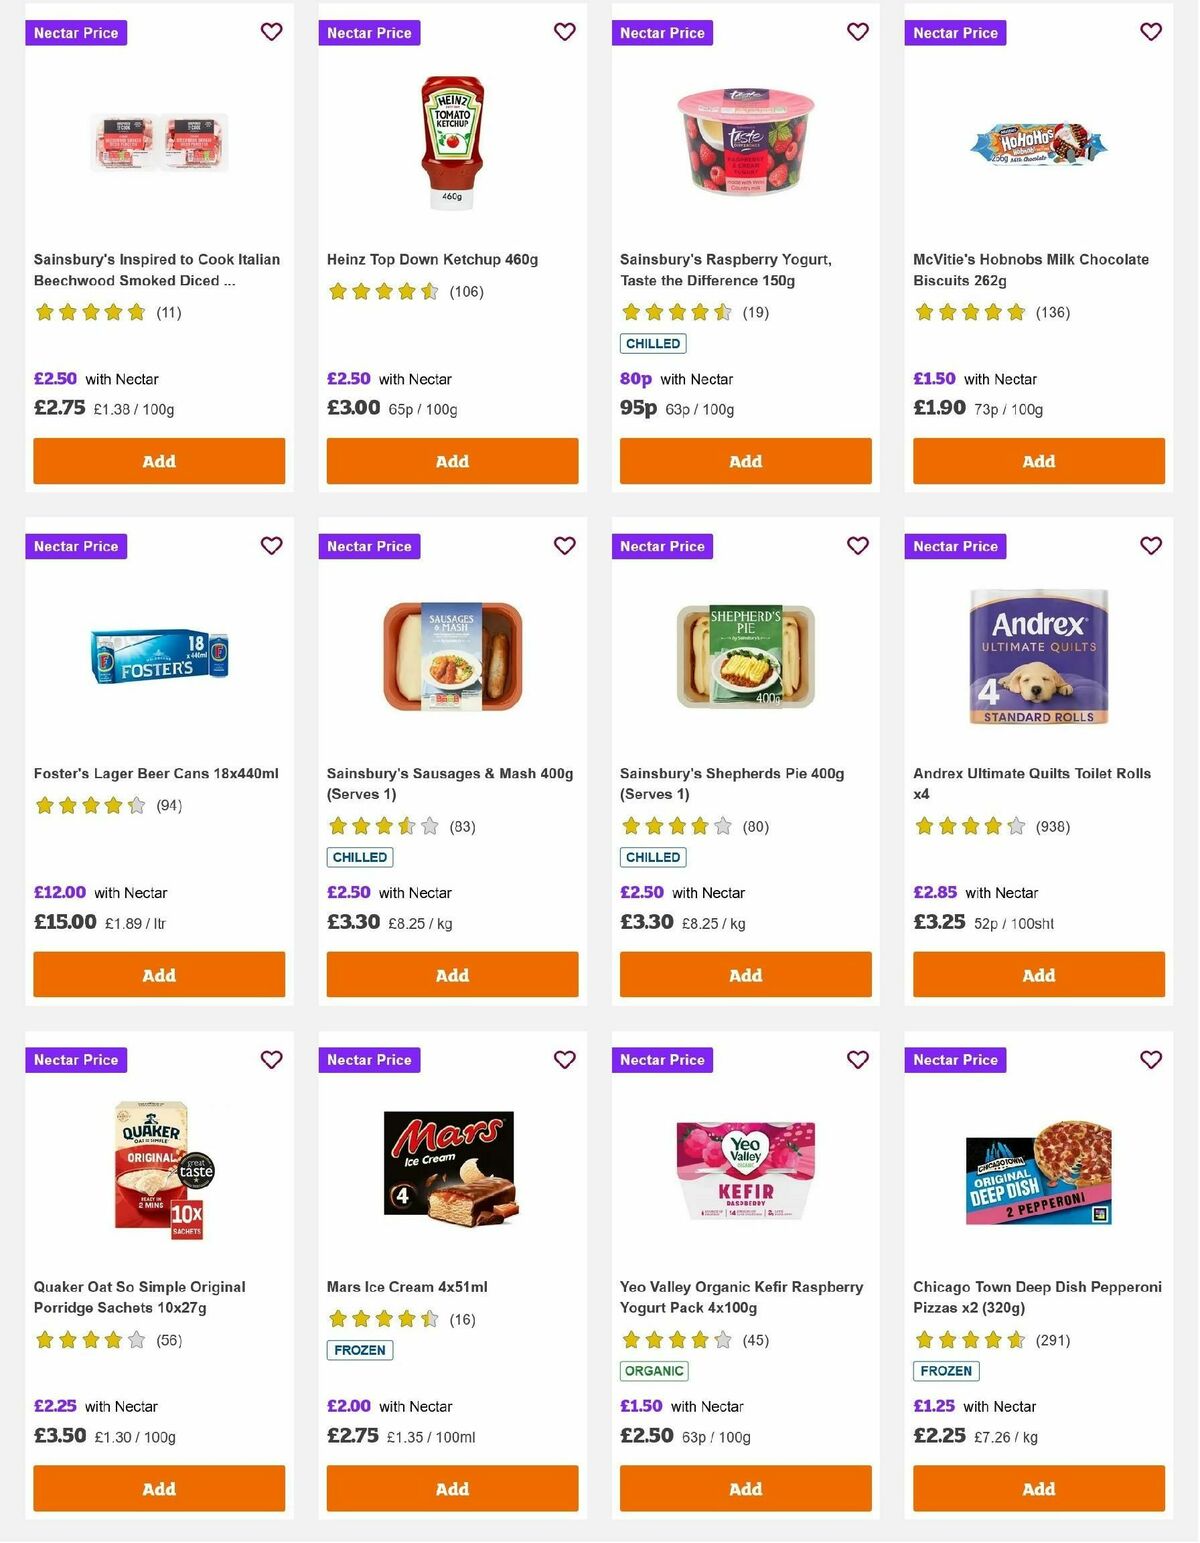Favourite McVitie's Hobnobs Milk Chocolate Biscuits

tap(1150, 32)
